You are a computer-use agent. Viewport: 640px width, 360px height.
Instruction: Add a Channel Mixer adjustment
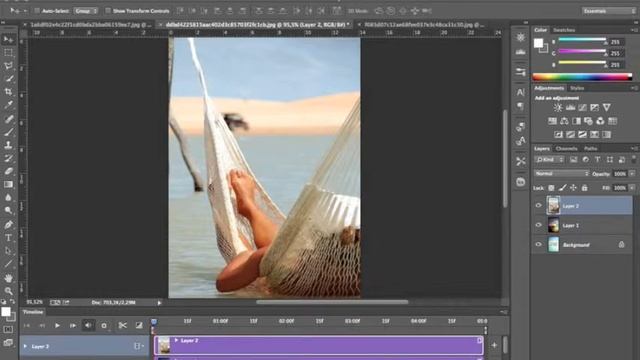600,121
